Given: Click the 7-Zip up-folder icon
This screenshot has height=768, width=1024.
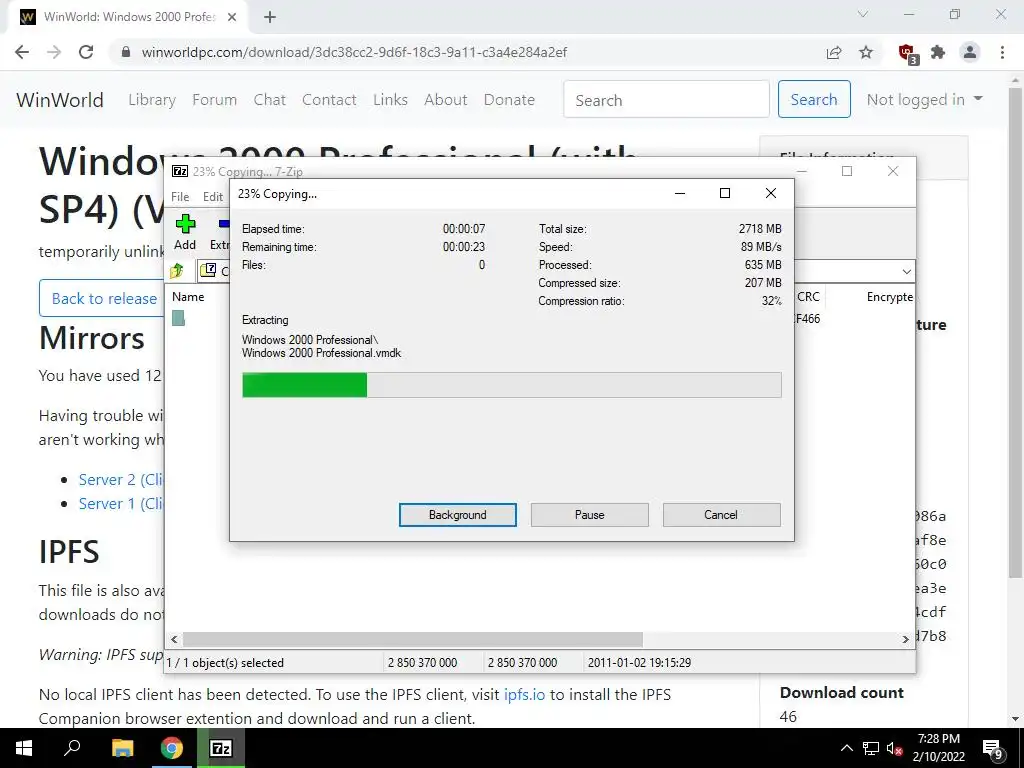Looking at the screenshot, I should (x=177, y=270).
